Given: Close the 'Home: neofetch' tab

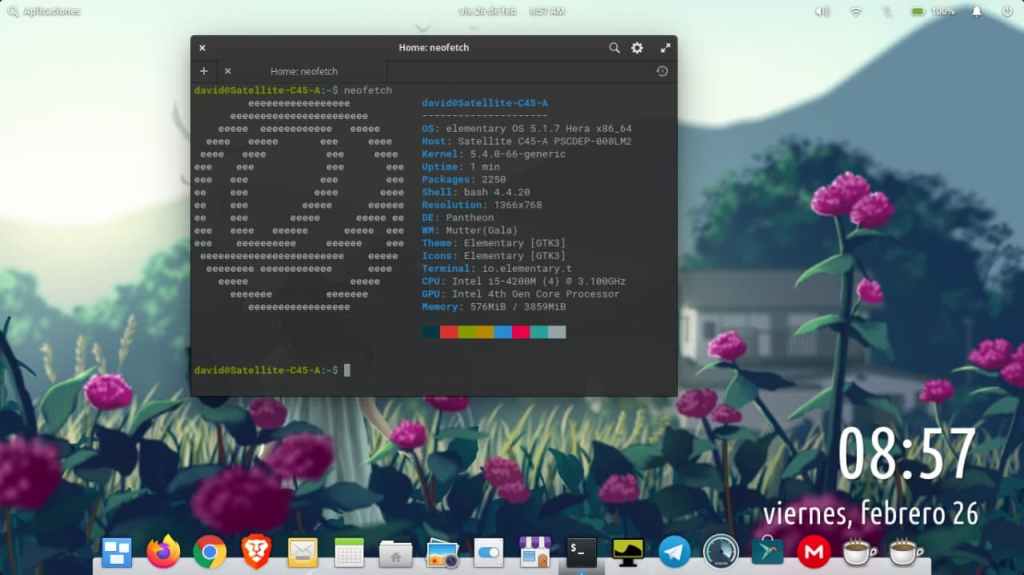Looking at the screenshot, I should click(x=228, y=72).
